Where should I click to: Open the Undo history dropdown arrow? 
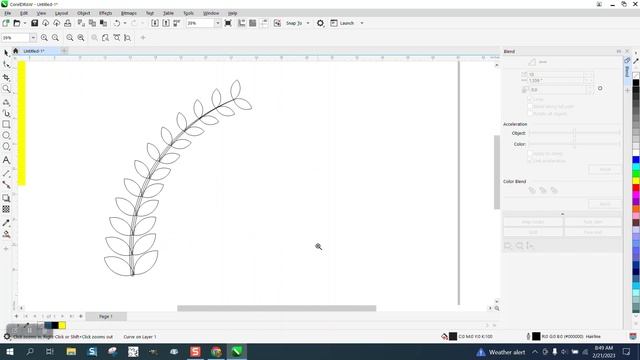tap(125, 23)
